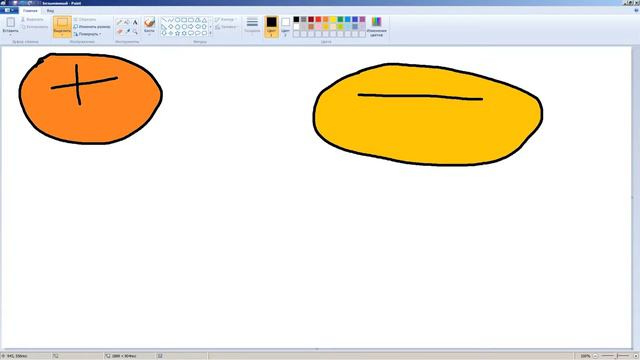Pick the Oval shape in gallery
This screenshot has width=640, height=360.
click(178, 20)
